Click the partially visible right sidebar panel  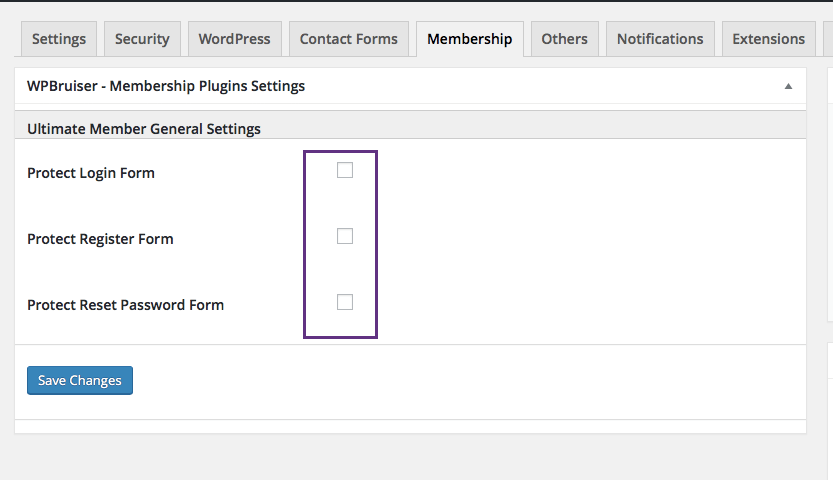(830, 200)
